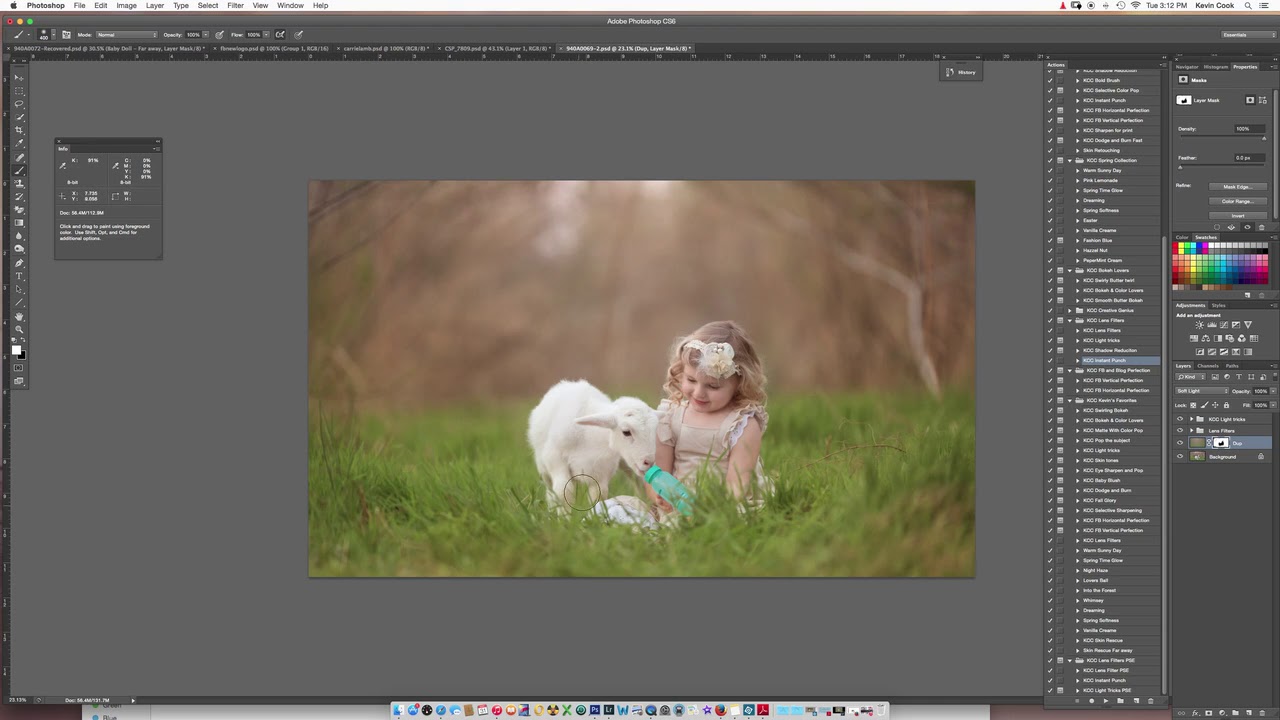Click the Color Range button

pos(1237,201)
